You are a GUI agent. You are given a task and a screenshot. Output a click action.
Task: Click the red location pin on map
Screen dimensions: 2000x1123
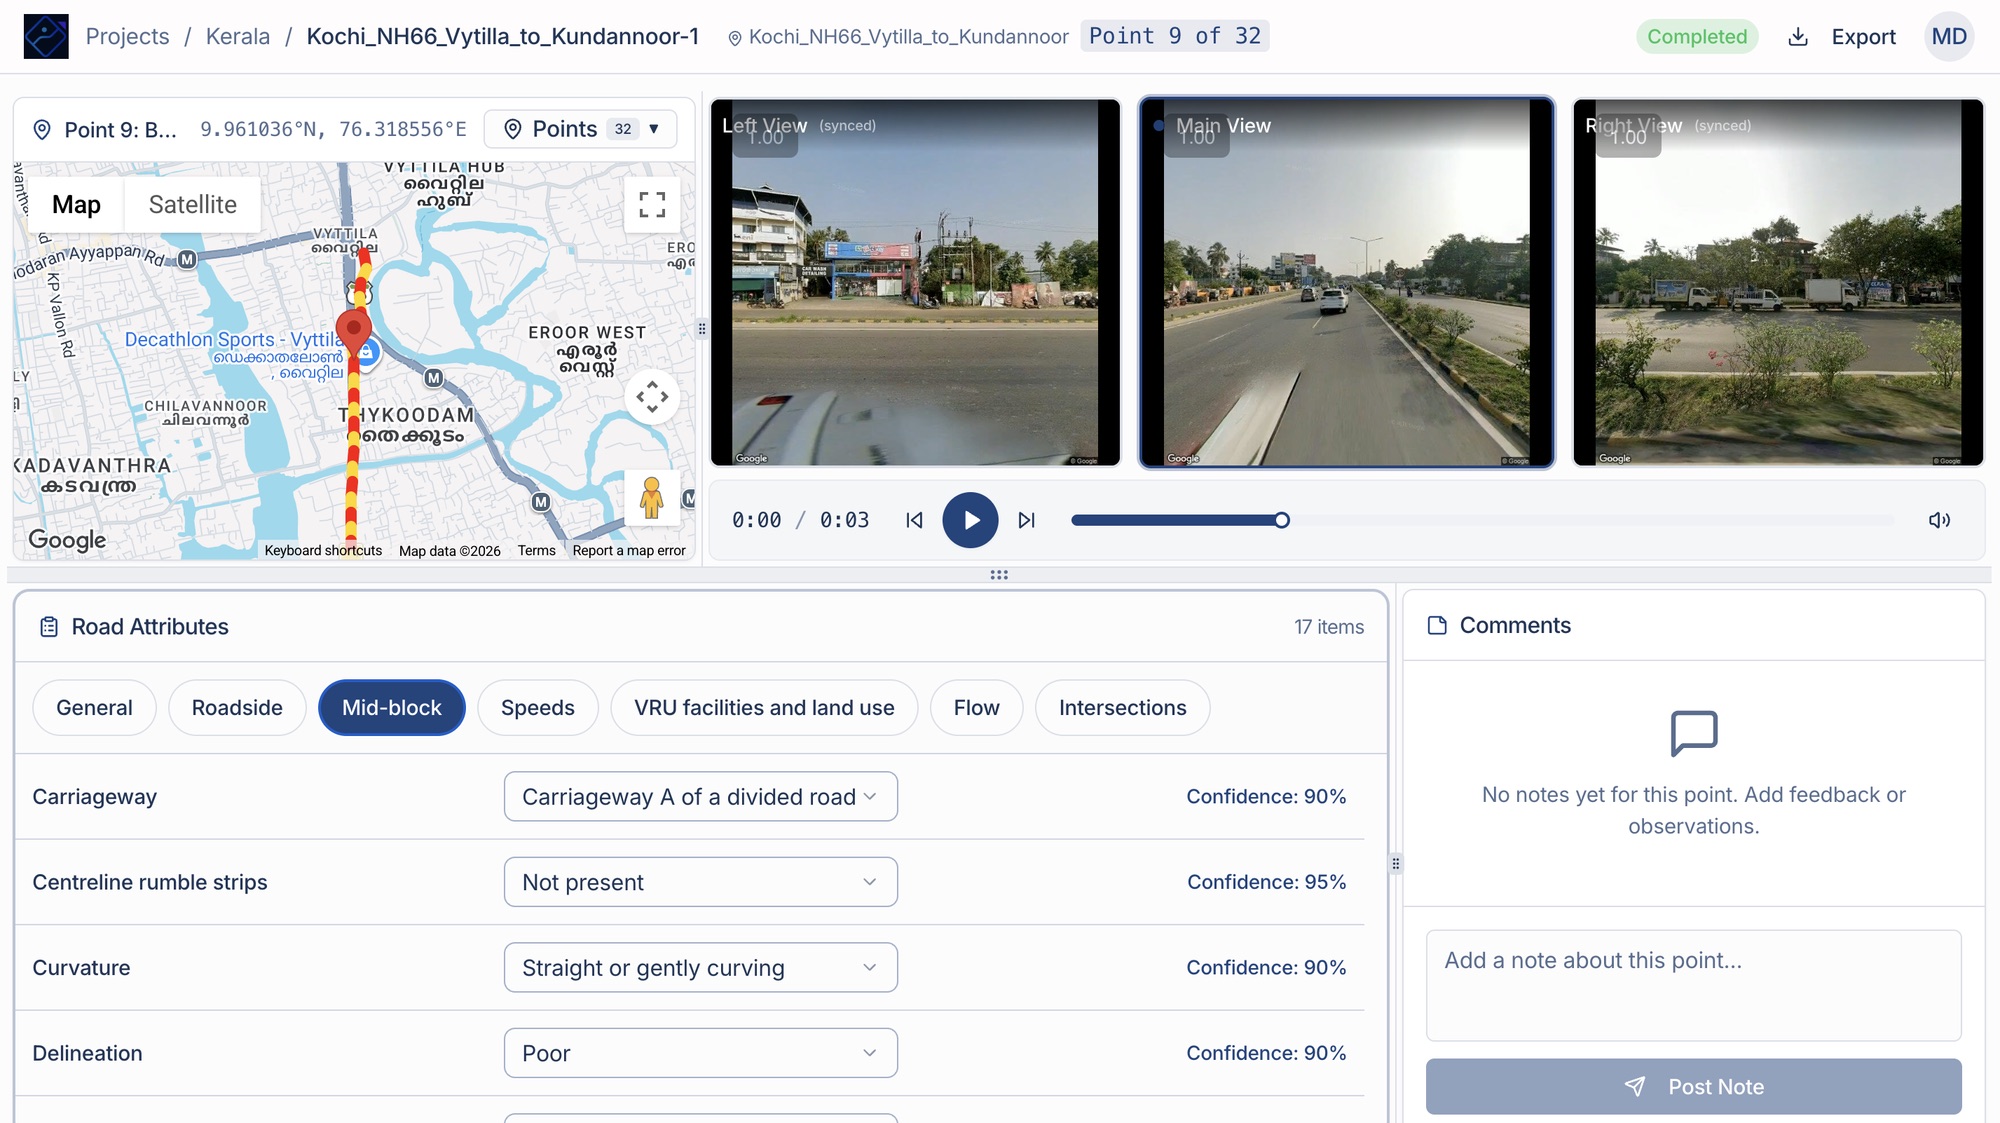click(353, 331)
